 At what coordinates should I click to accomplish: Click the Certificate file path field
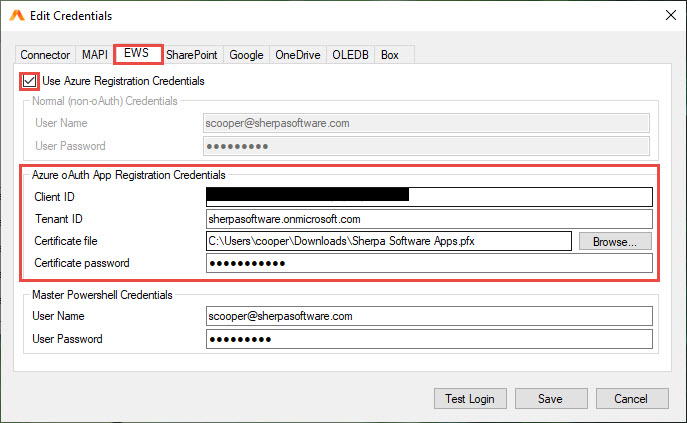pyautogui.click(x=388, y=241)
